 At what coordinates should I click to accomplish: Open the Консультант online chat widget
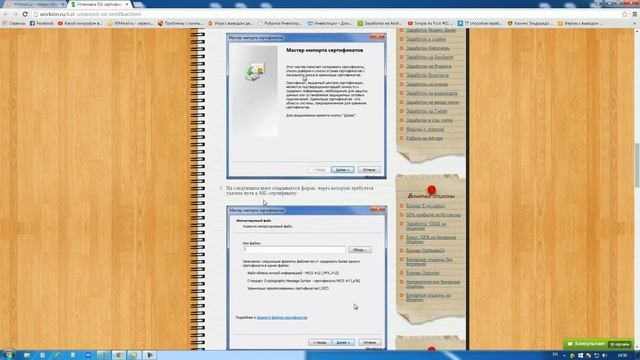pyautogui.click(x=598, y=344)
